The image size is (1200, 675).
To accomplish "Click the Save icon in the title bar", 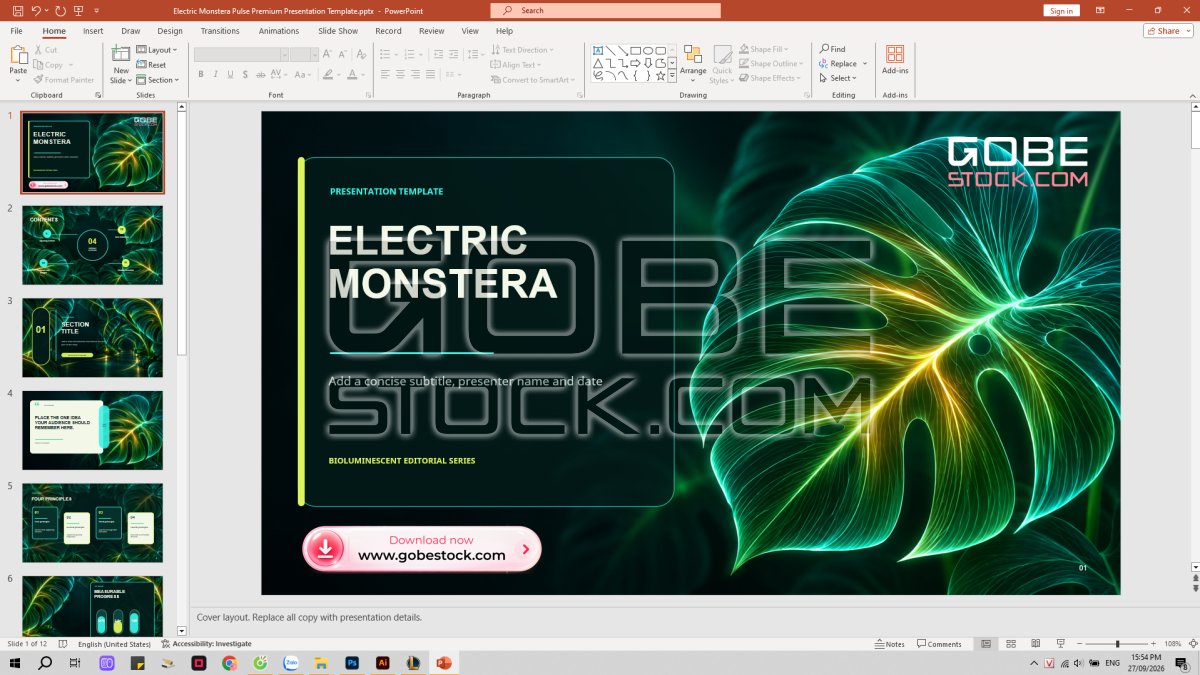I will [x=17, y=10].
